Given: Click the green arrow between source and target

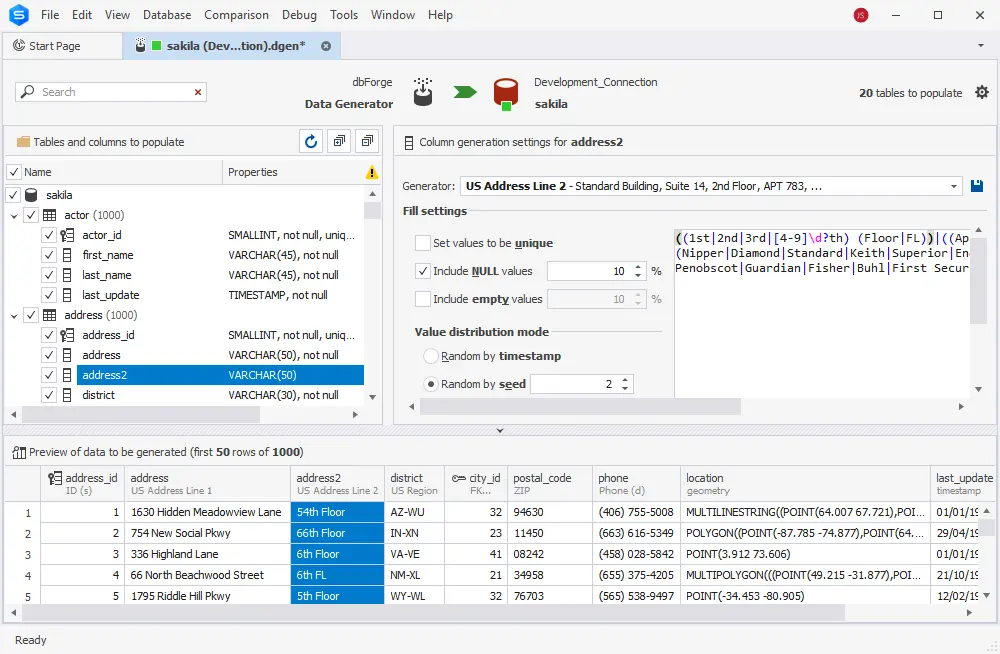Looking at the screenshot, I should point(464,92).
